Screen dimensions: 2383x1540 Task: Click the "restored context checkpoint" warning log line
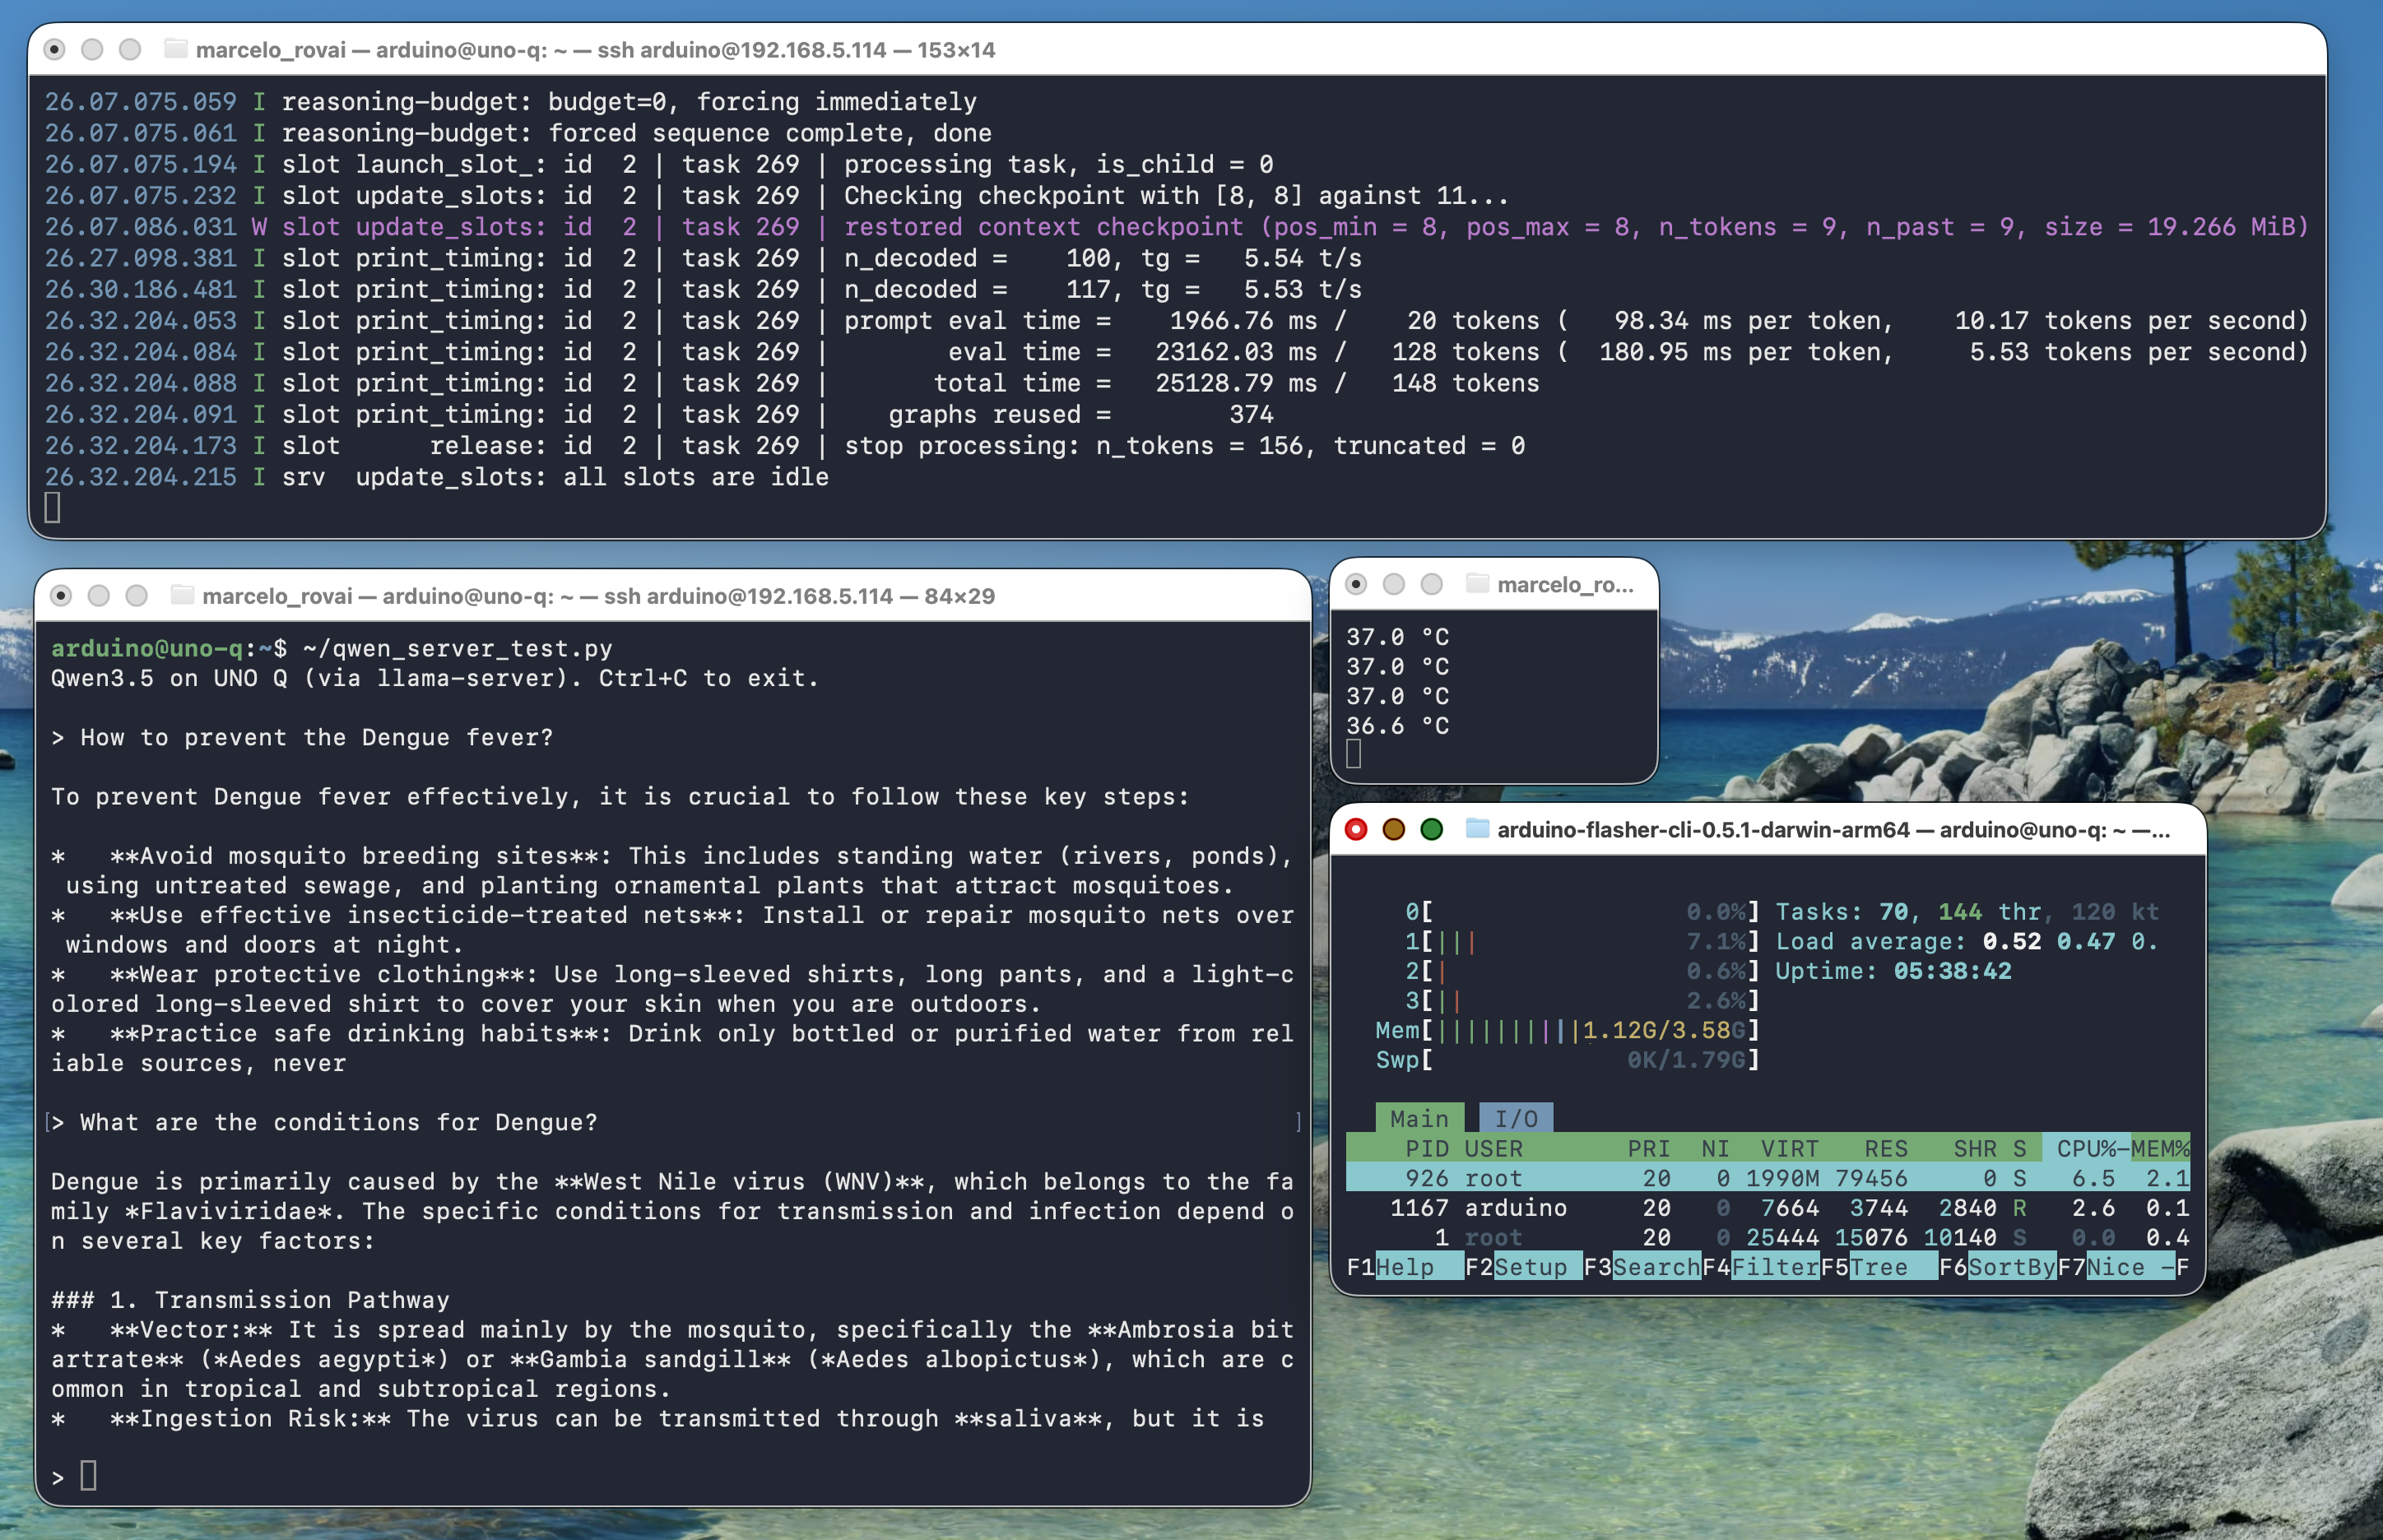[x=1176, y=226]
